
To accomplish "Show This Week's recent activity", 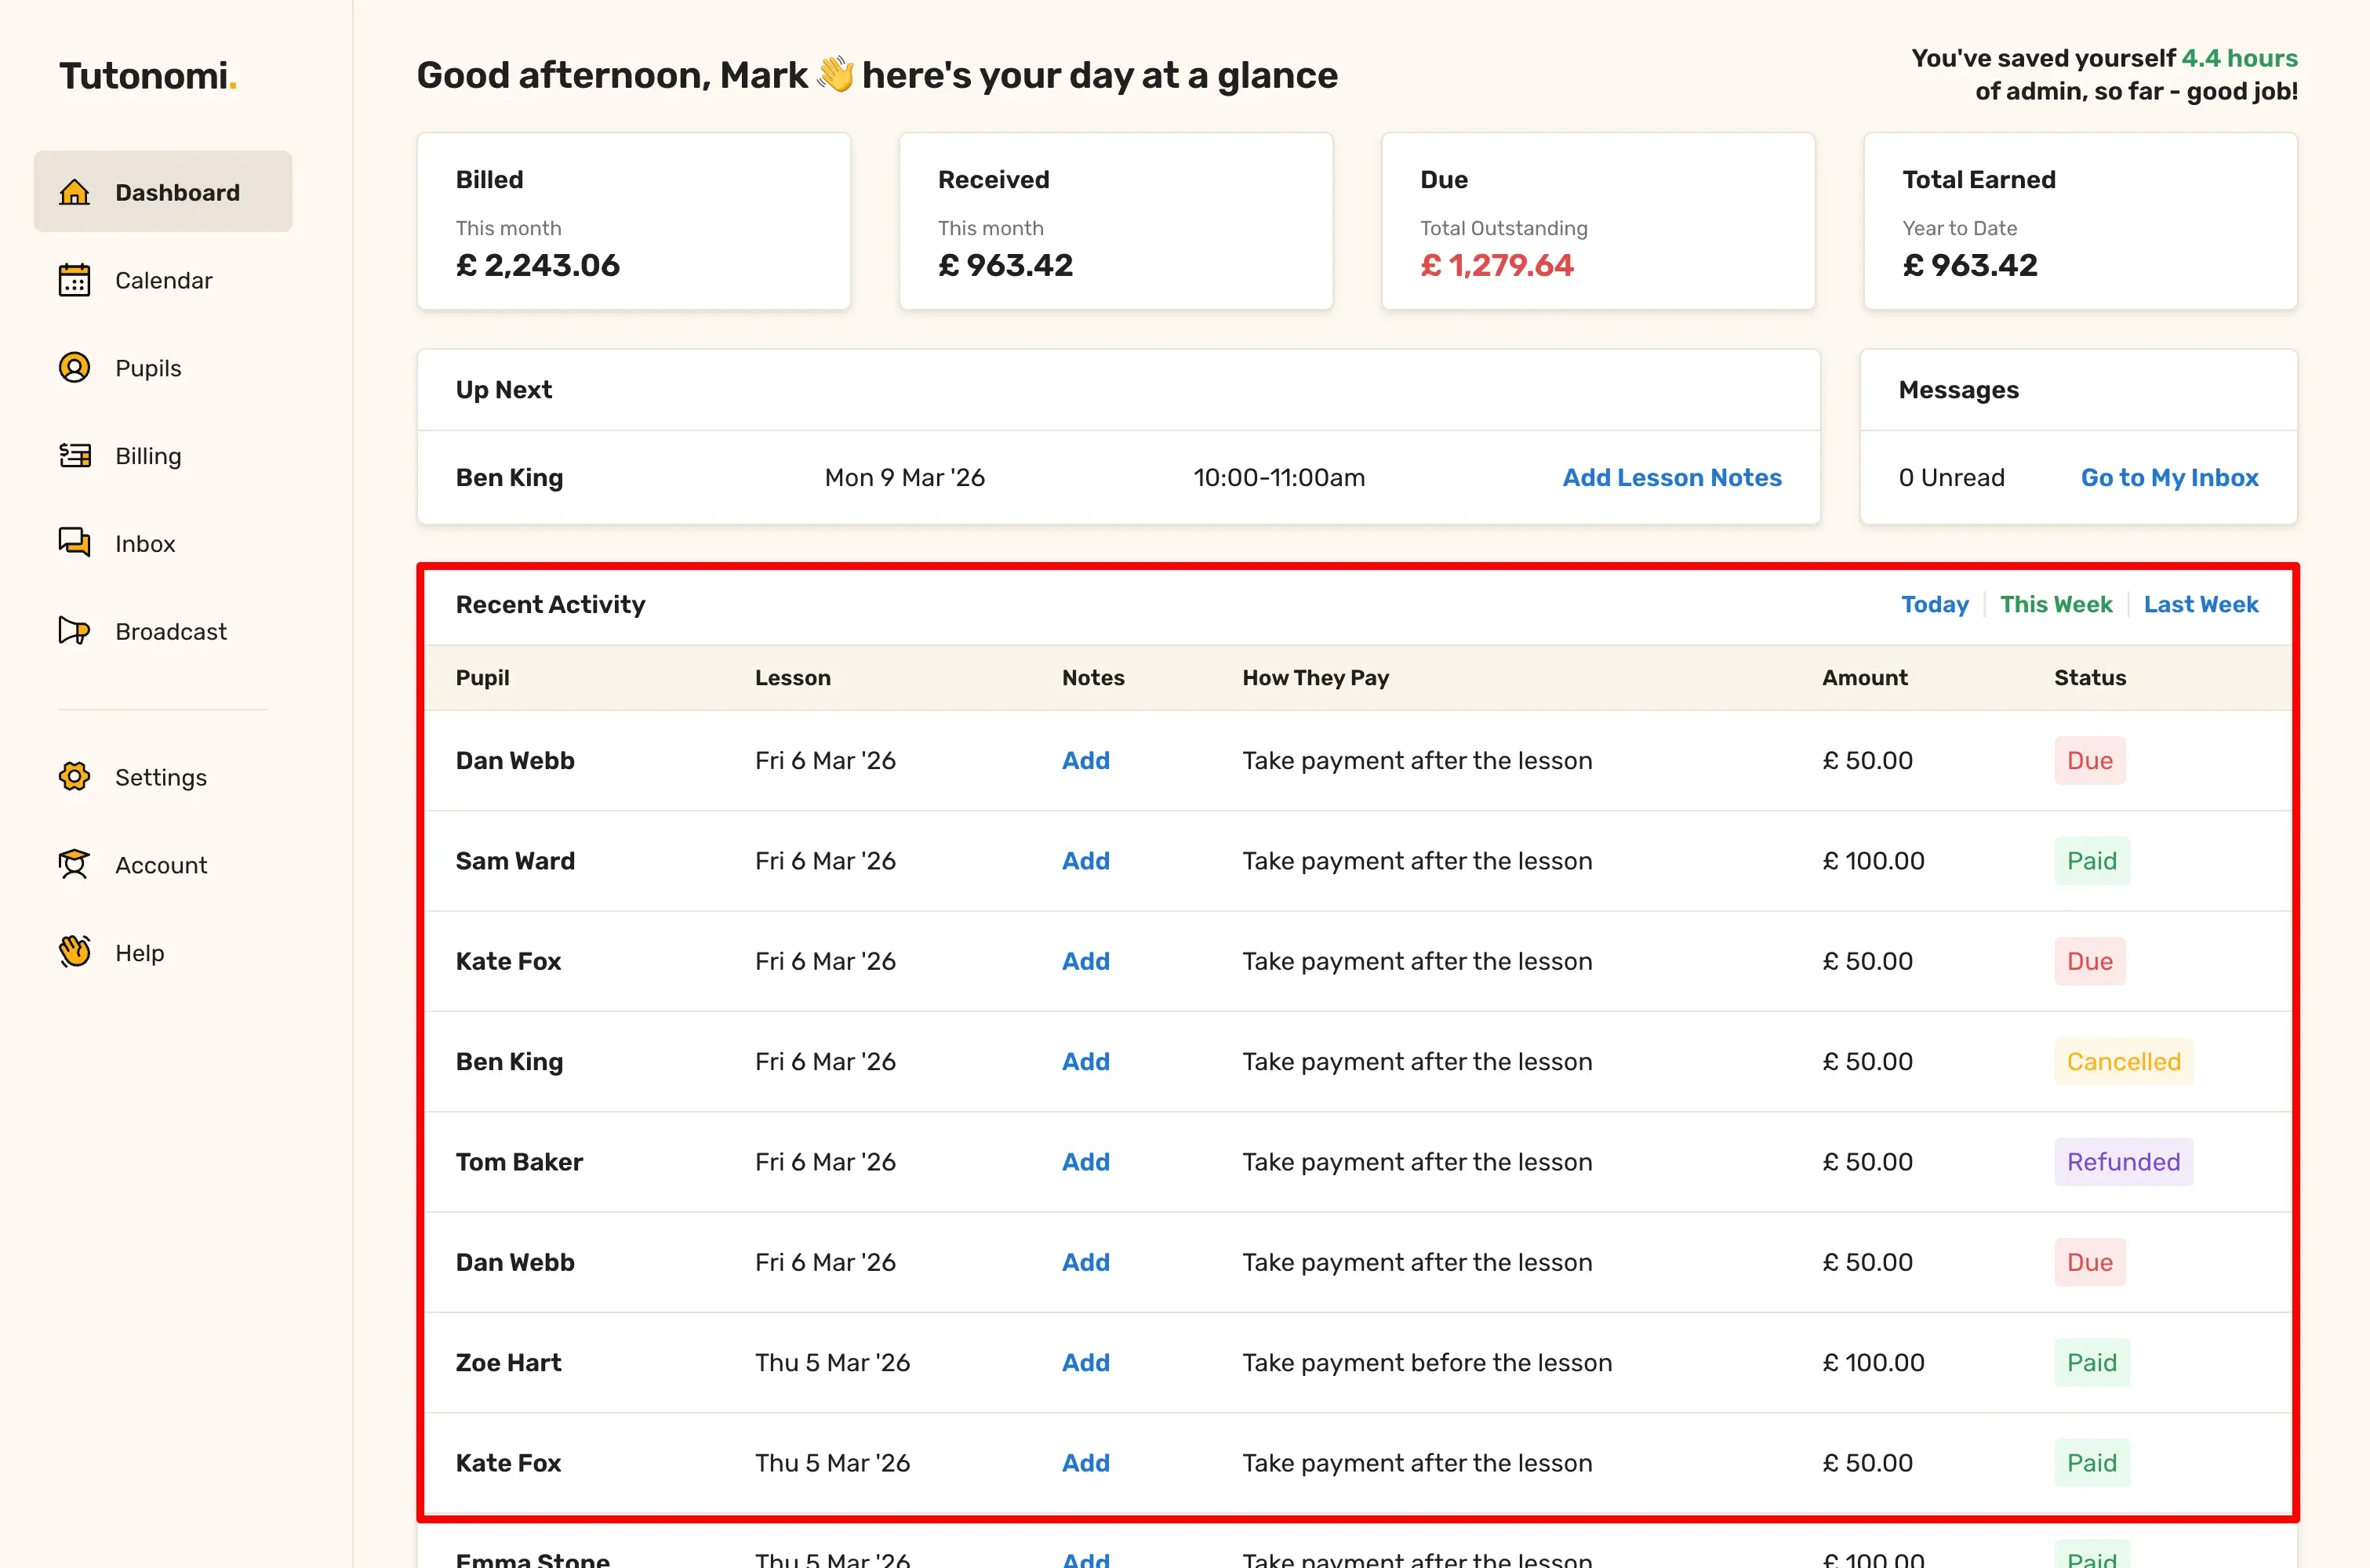I will click(x=2055, y=604).
